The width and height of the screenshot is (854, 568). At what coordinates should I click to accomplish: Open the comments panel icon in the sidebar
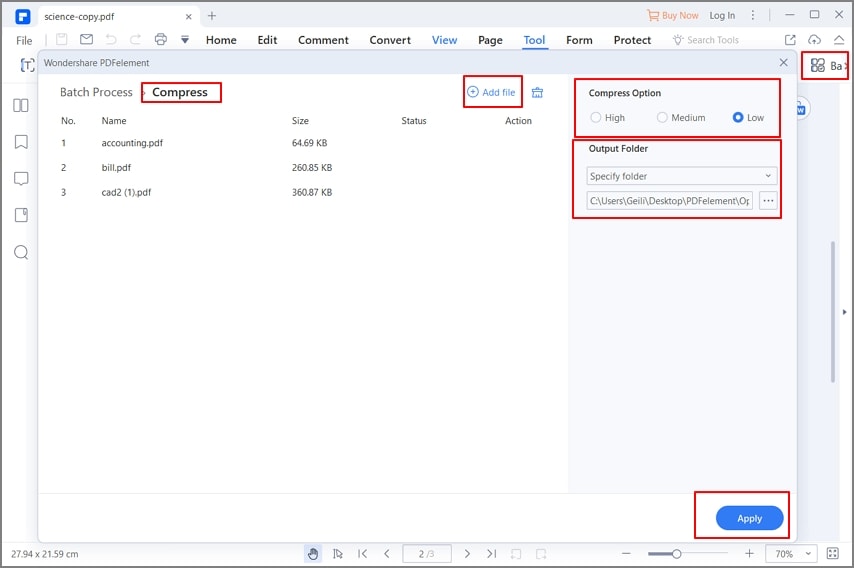click(x=21, y=179)
